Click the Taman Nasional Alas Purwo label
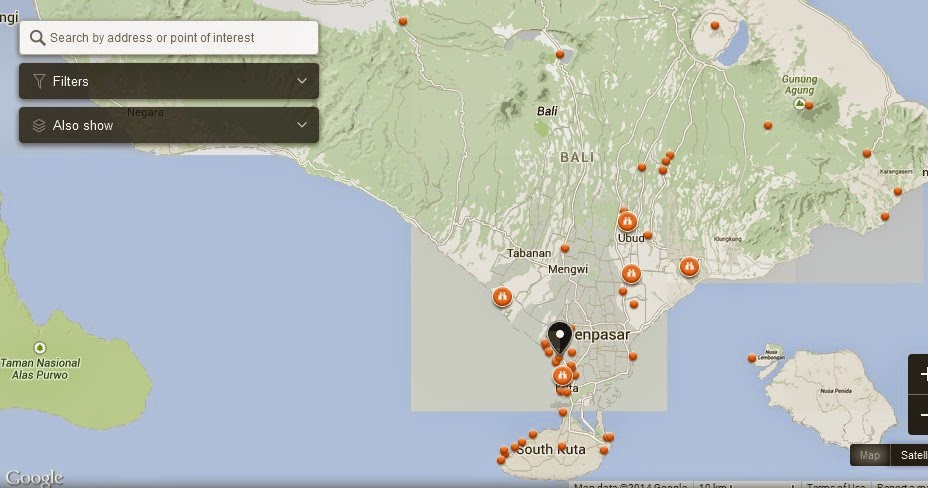Viewport: 928px width, 488px height. [40, 369]
